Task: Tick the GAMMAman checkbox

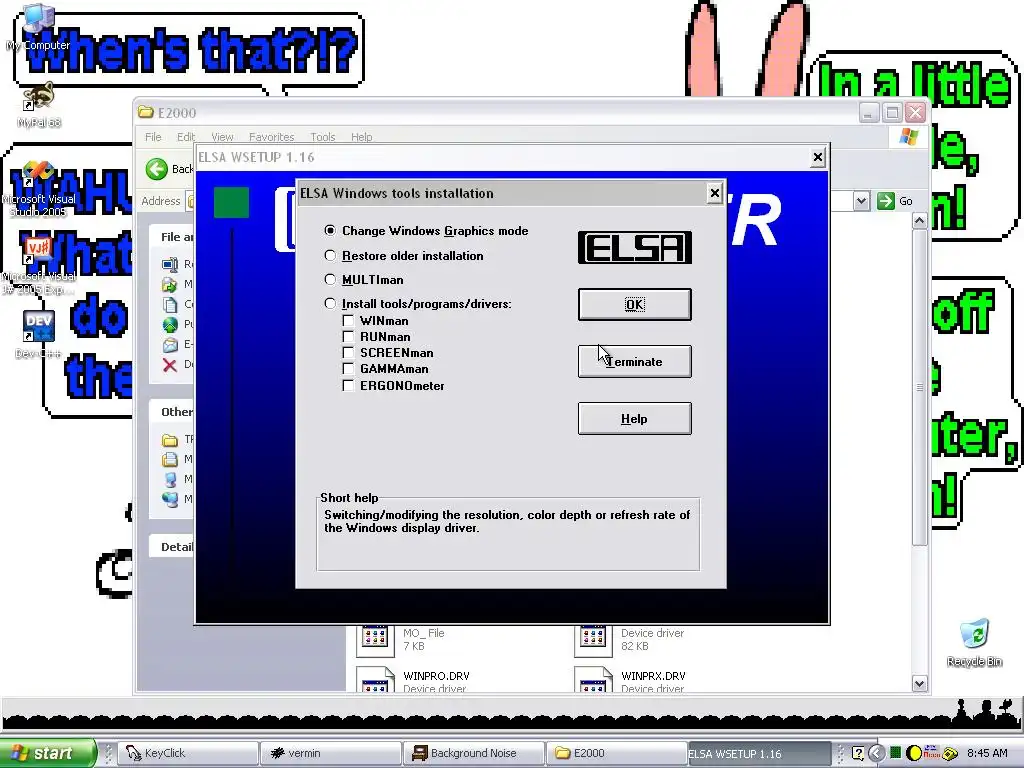Action: [x=348, y=369]
